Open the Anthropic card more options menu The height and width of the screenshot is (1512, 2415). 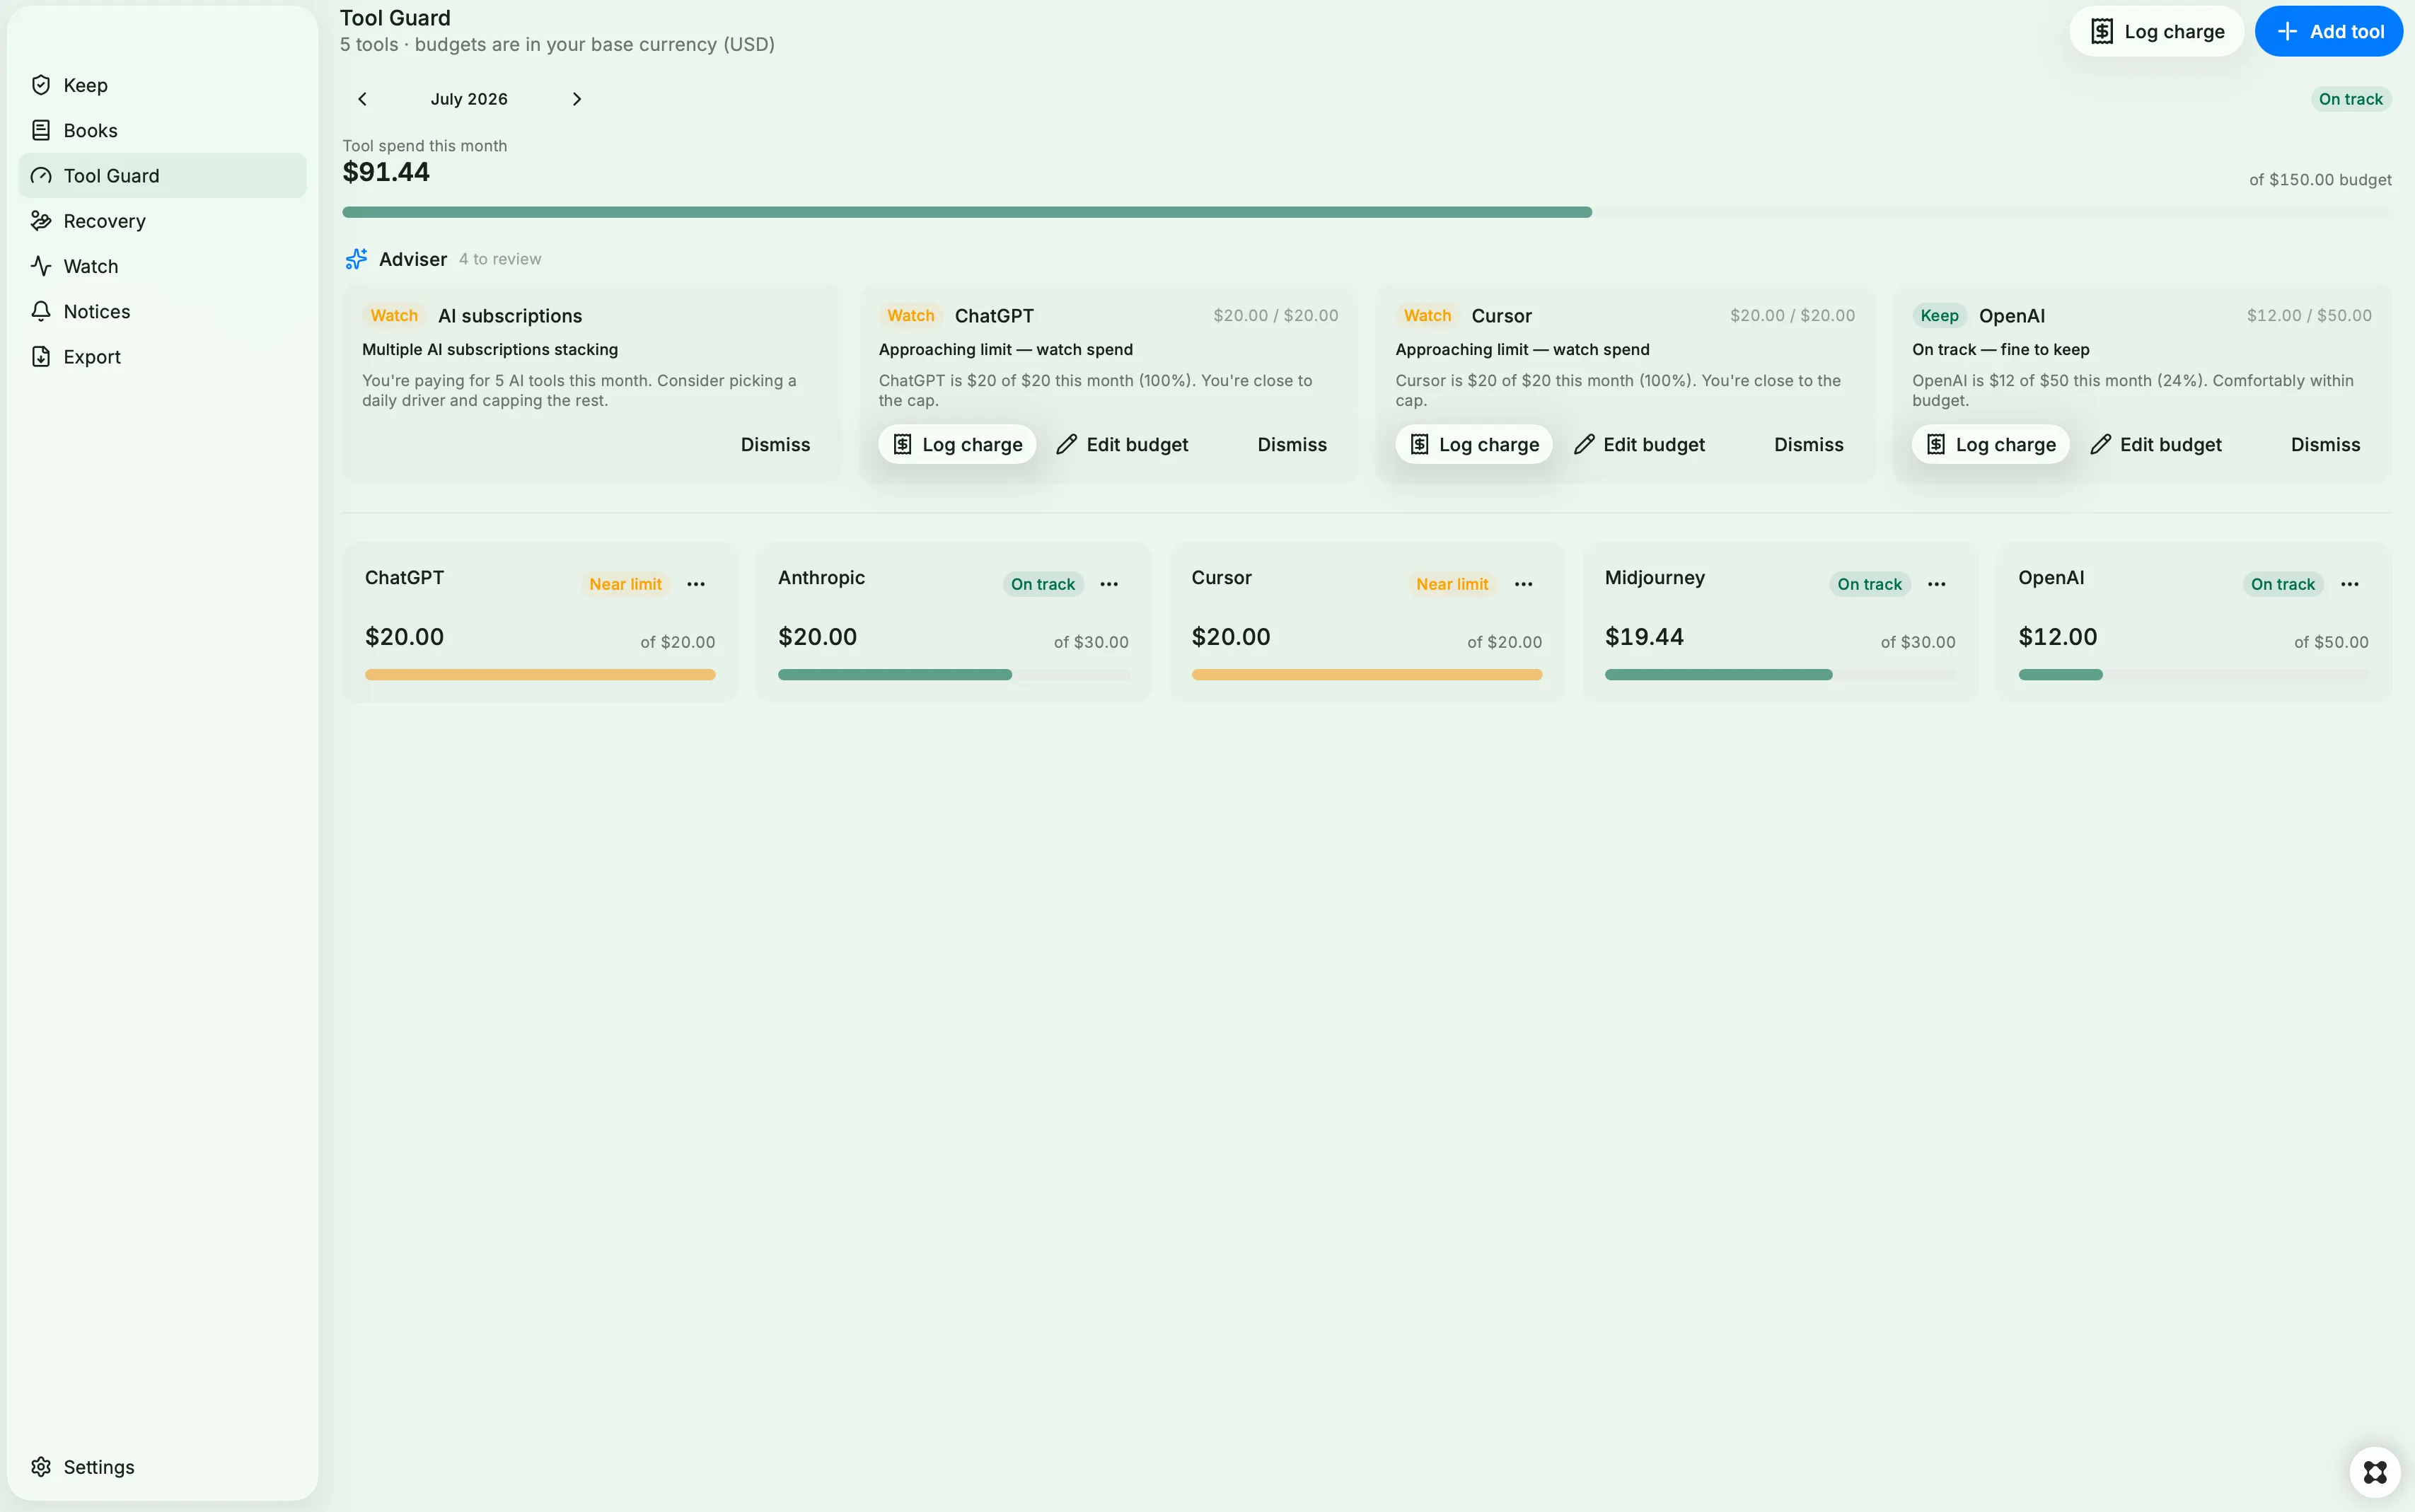click(1109, 584)
